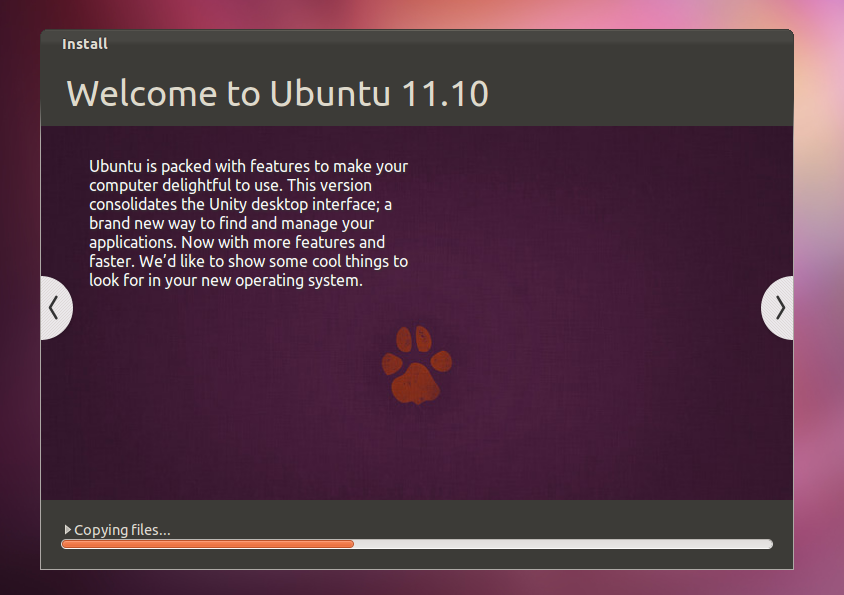Viewport: 844px width, 595px height.
Task: Click the orange paw print image
Action: tap(417, 365)
